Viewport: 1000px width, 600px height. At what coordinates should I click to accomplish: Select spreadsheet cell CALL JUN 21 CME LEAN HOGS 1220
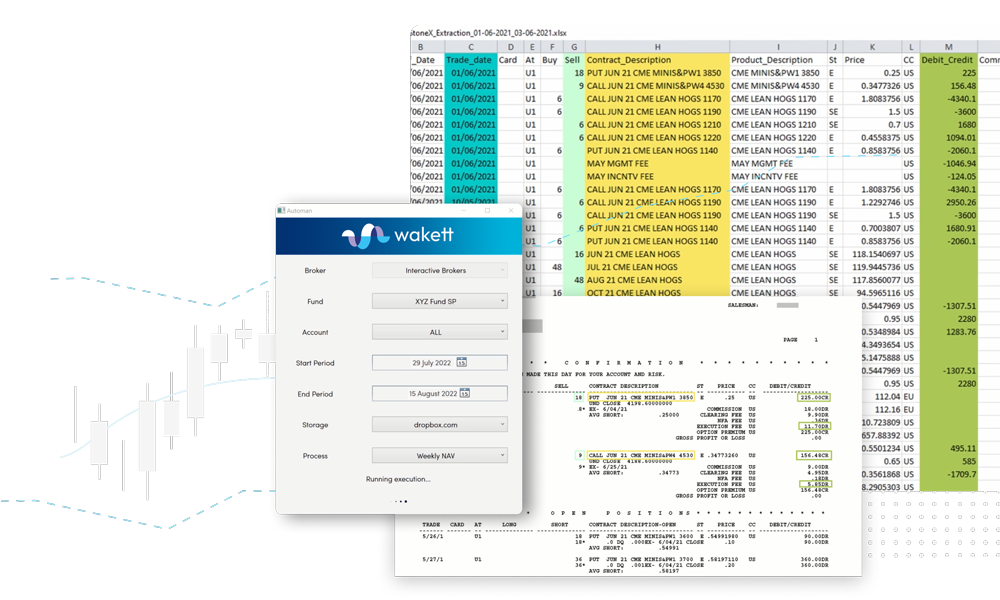pyautogui.click(x=657, y=138)
